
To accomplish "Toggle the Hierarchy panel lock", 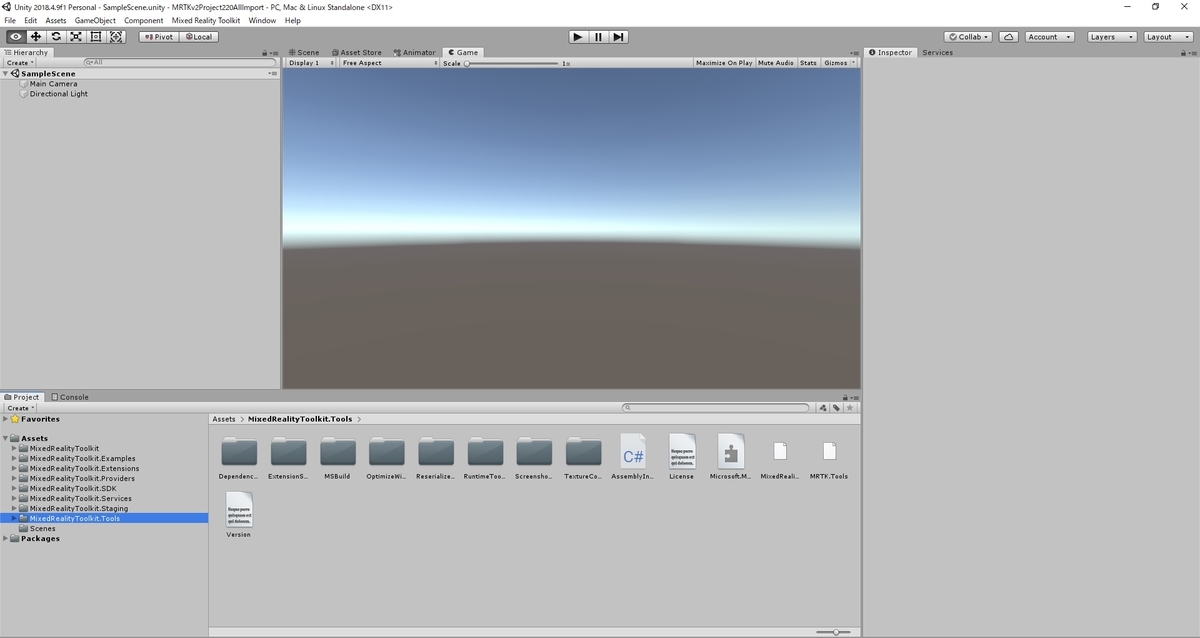I will point(265,52).
